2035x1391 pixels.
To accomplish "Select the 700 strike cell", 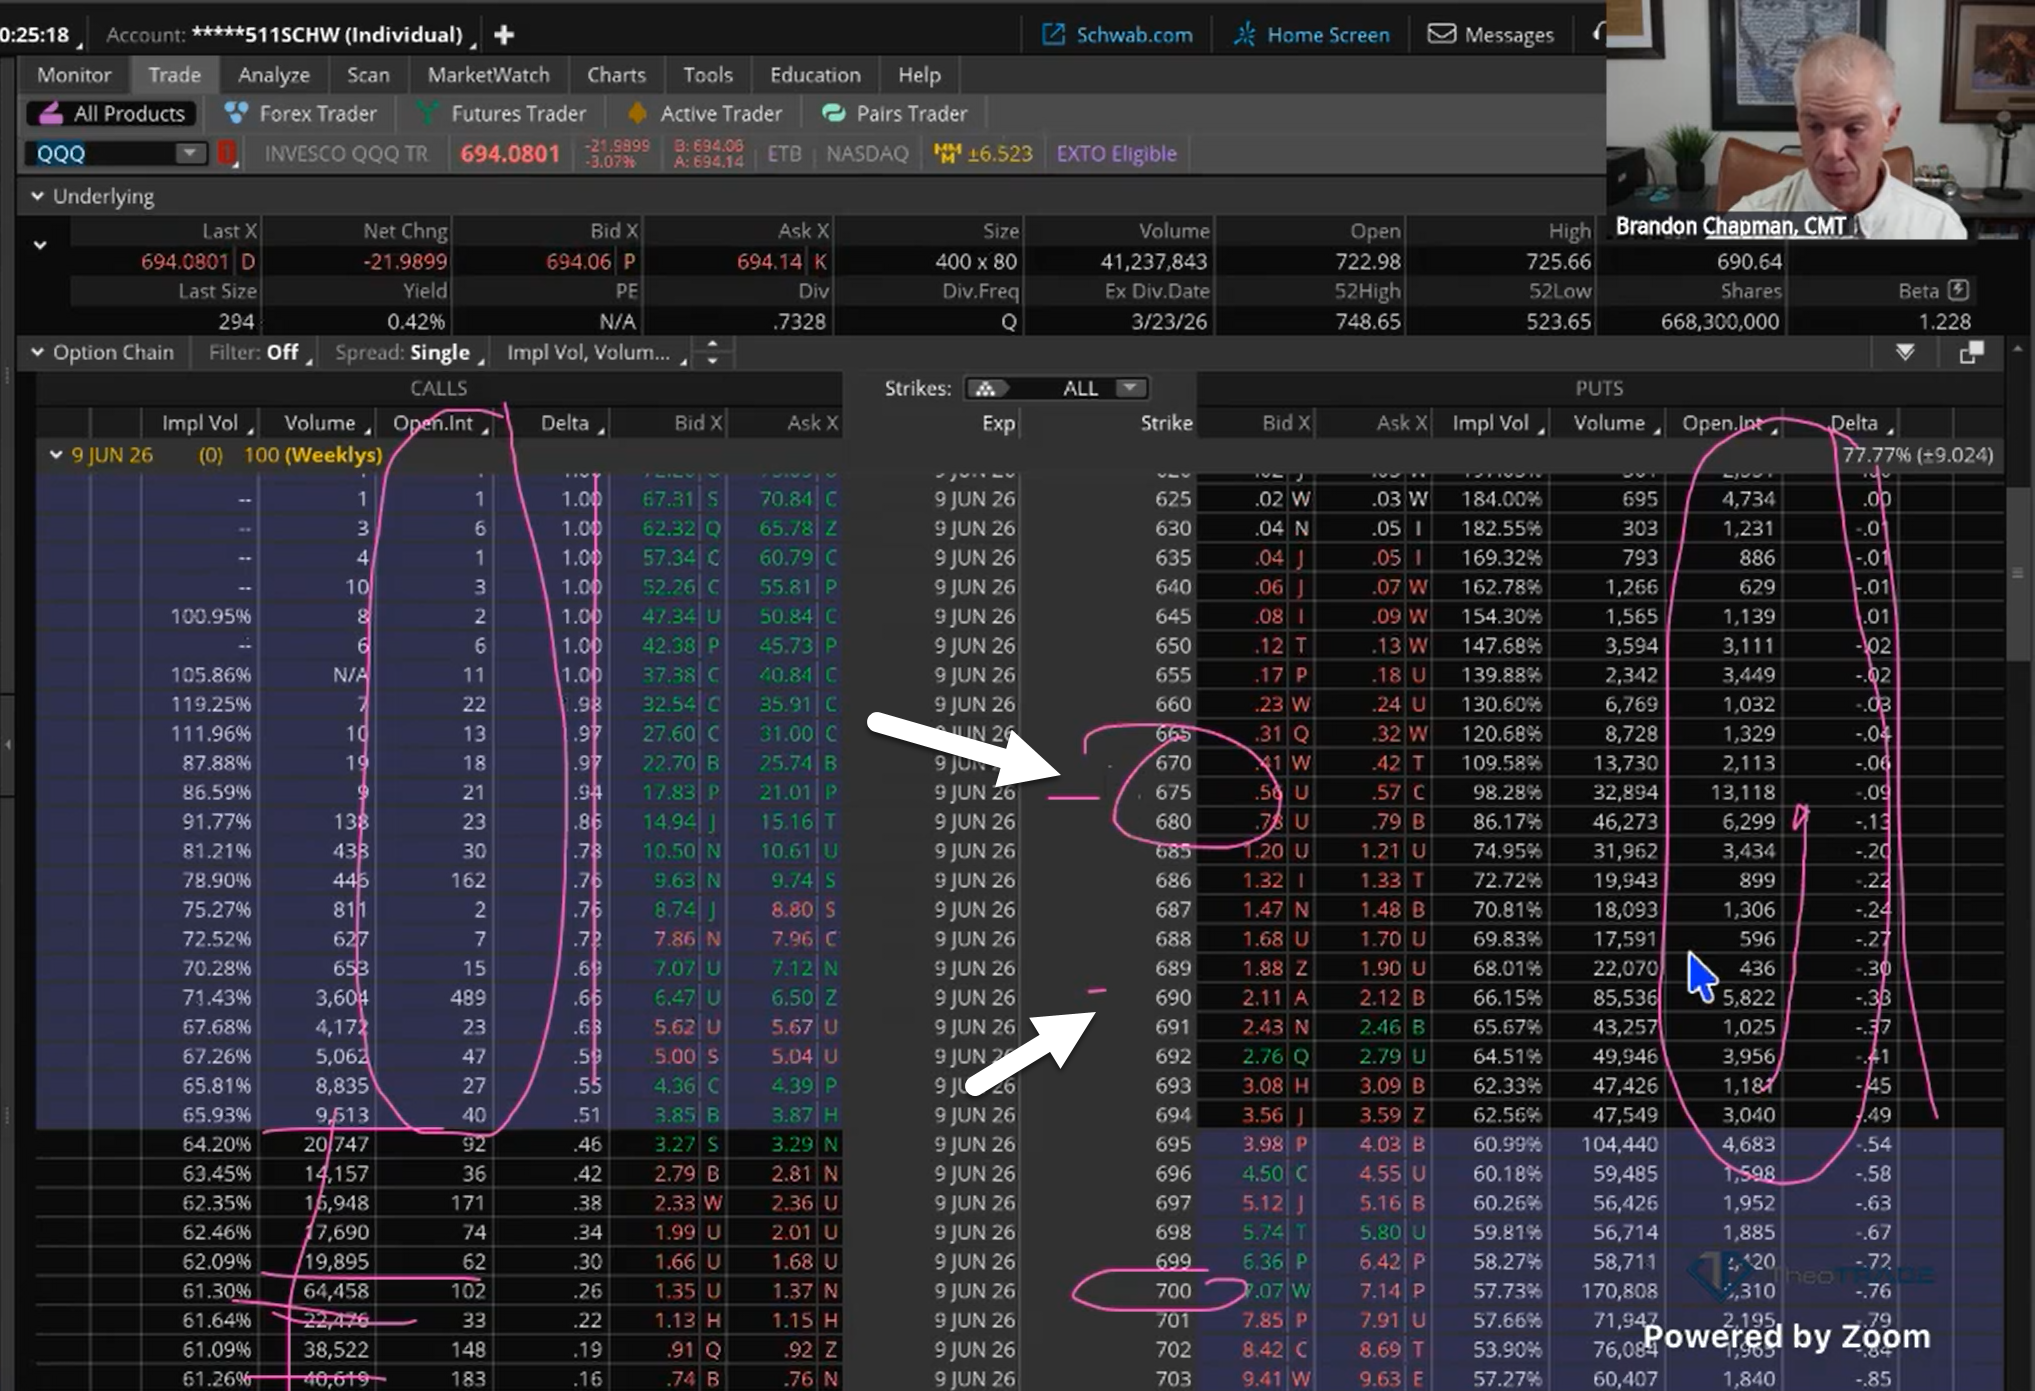I will pyautogui.click(x=1173, y=1291).
